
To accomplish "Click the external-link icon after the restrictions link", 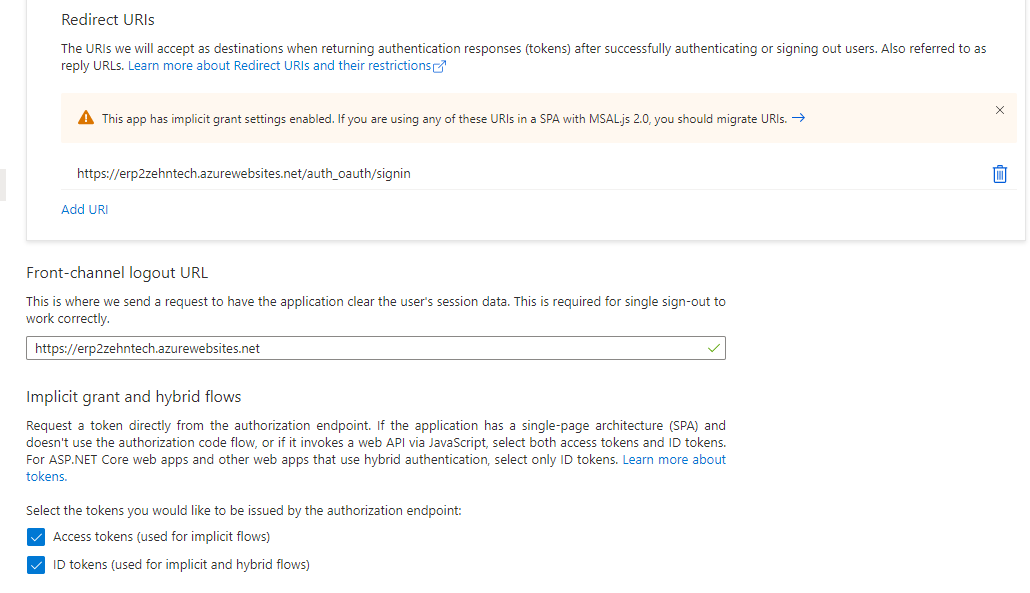I will 437,65.
